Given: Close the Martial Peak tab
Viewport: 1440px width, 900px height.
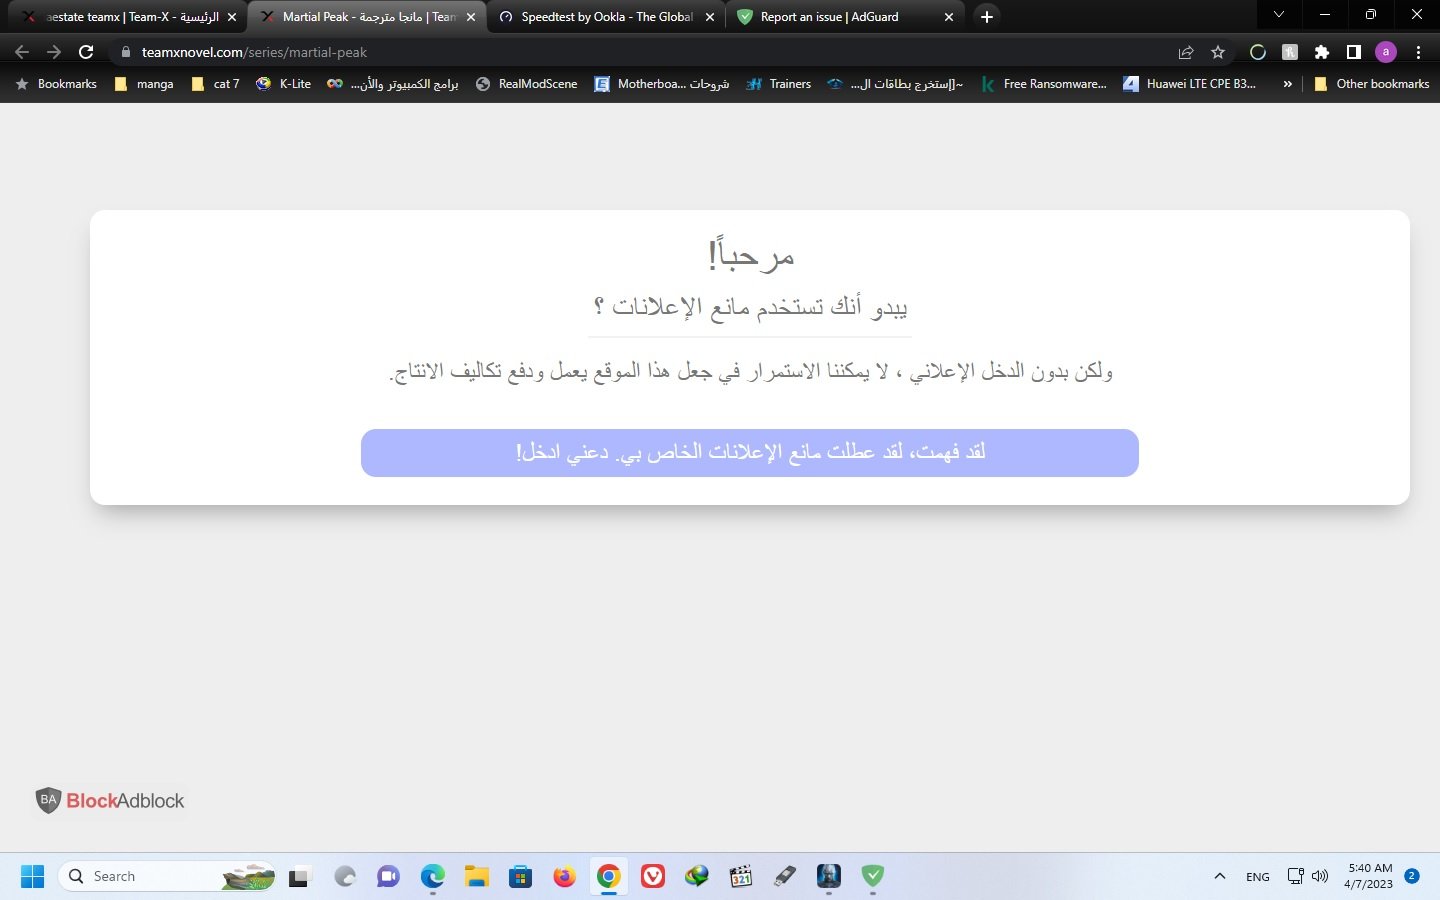Looking at the screenshot, I should coord(471,17).
